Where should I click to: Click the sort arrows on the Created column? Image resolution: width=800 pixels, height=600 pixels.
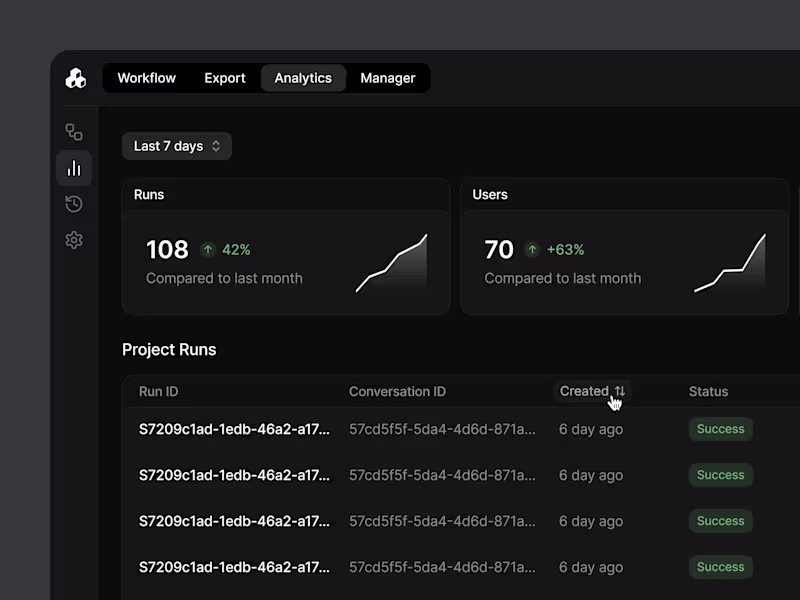(x=620, y=392)
